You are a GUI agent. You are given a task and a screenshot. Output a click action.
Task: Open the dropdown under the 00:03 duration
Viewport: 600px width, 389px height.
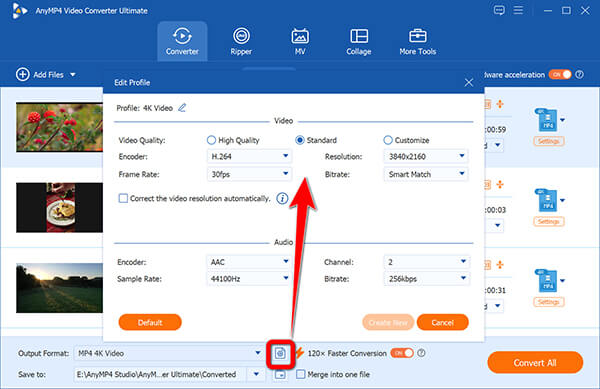(497, 225)
